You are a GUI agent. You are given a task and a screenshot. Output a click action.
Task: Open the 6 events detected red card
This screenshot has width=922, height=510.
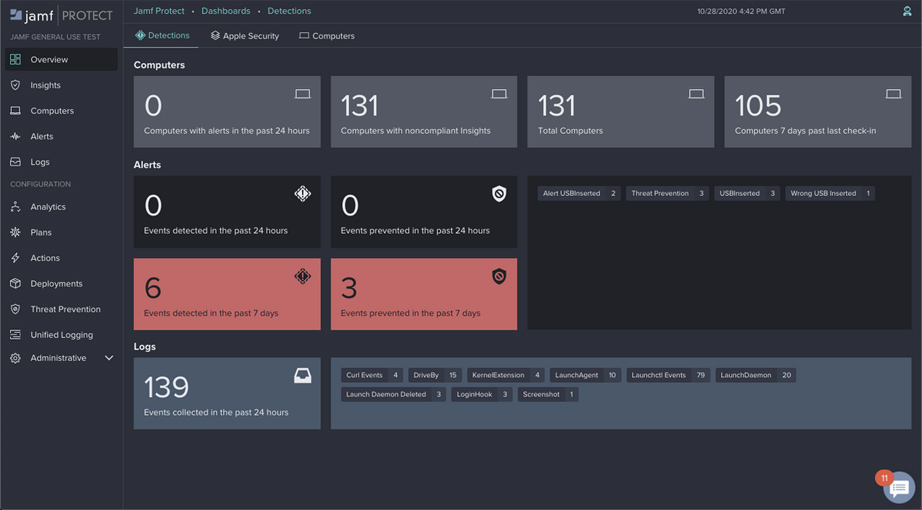coord(227,294)
